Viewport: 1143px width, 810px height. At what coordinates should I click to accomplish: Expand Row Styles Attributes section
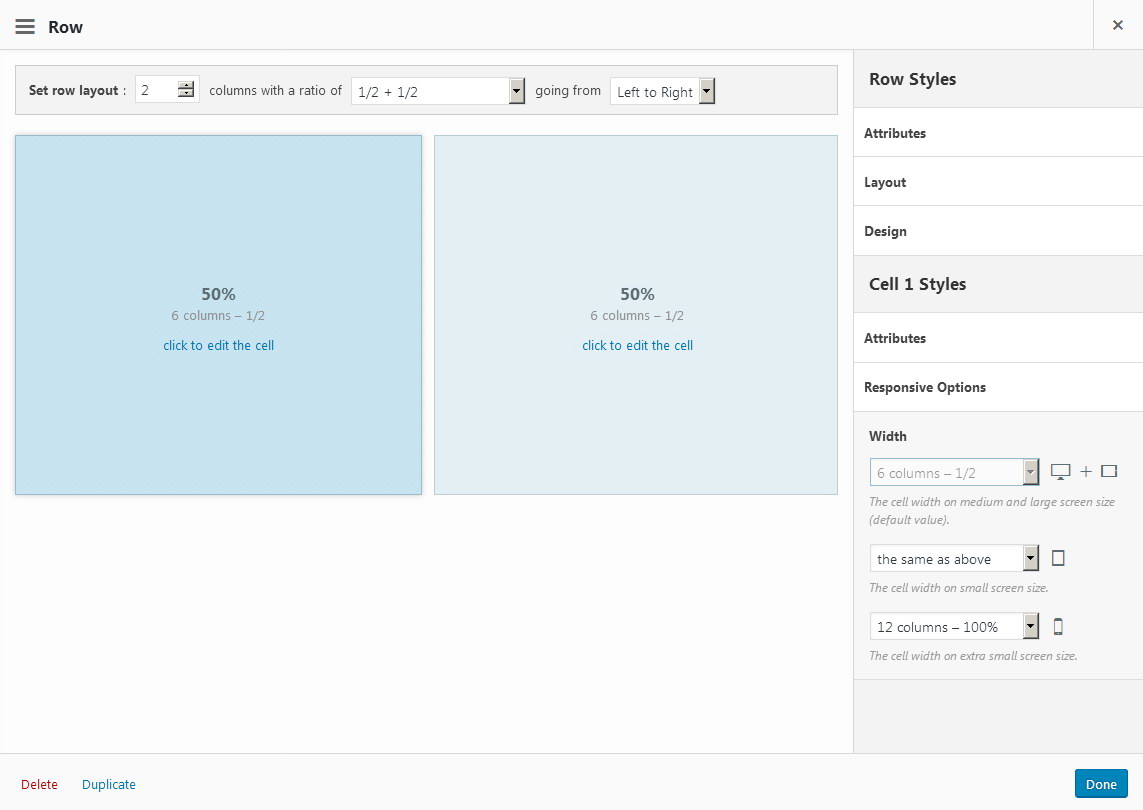998,133
